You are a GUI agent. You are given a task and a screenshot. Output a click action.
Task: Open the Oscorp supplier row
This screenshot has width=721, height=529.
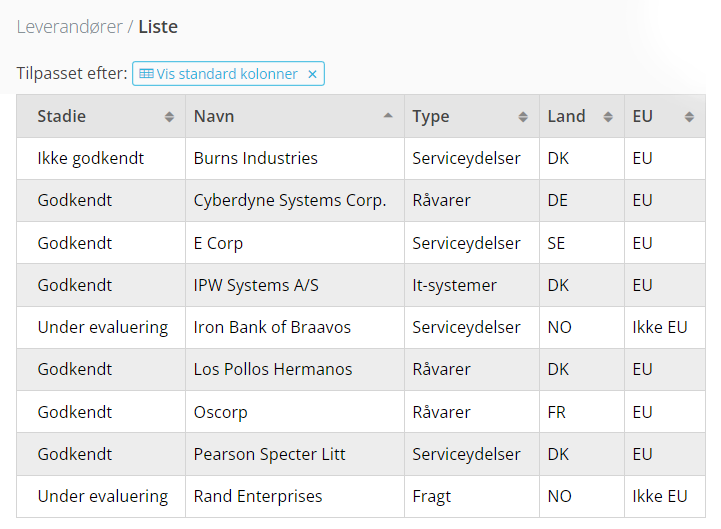(361, 412)
